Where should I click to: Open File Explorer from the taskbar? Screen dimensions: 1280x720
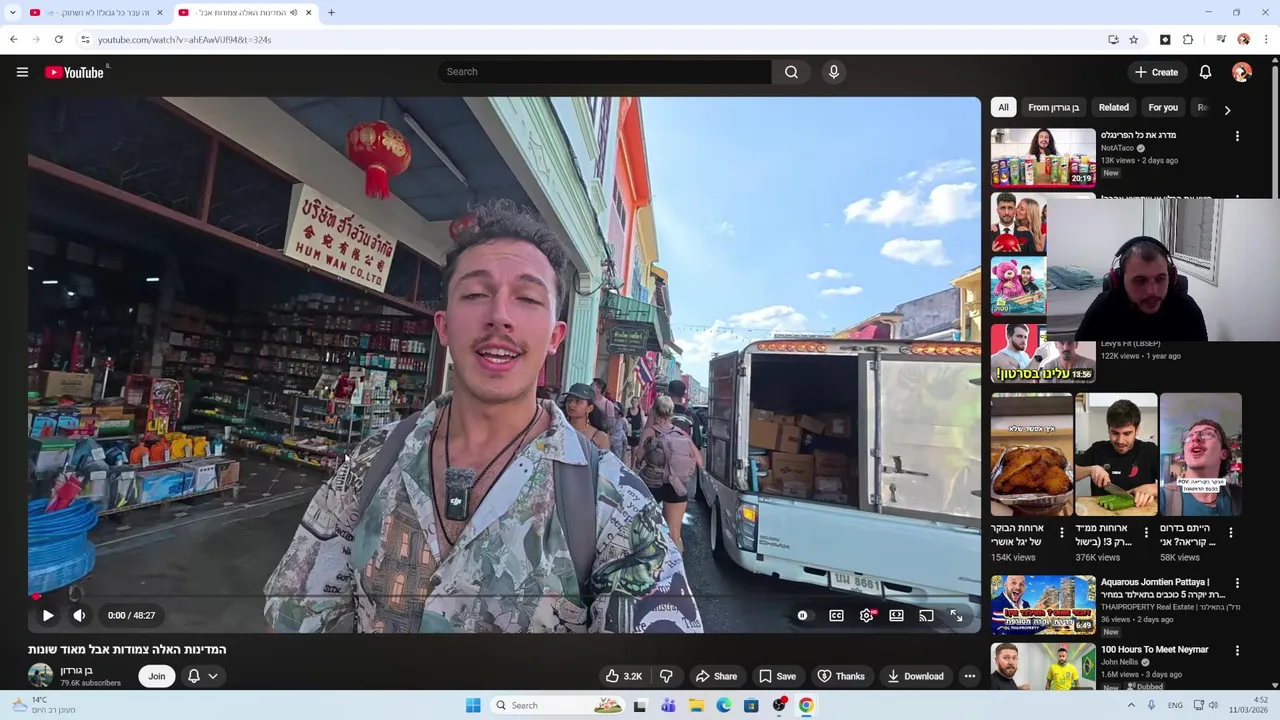pyautogui.click(x=697, y=705)
